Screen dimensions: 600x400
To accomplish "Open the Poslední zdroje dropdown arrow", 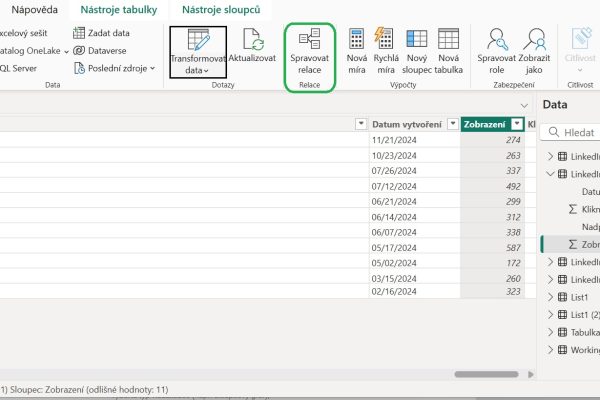I will pos(152,68).
